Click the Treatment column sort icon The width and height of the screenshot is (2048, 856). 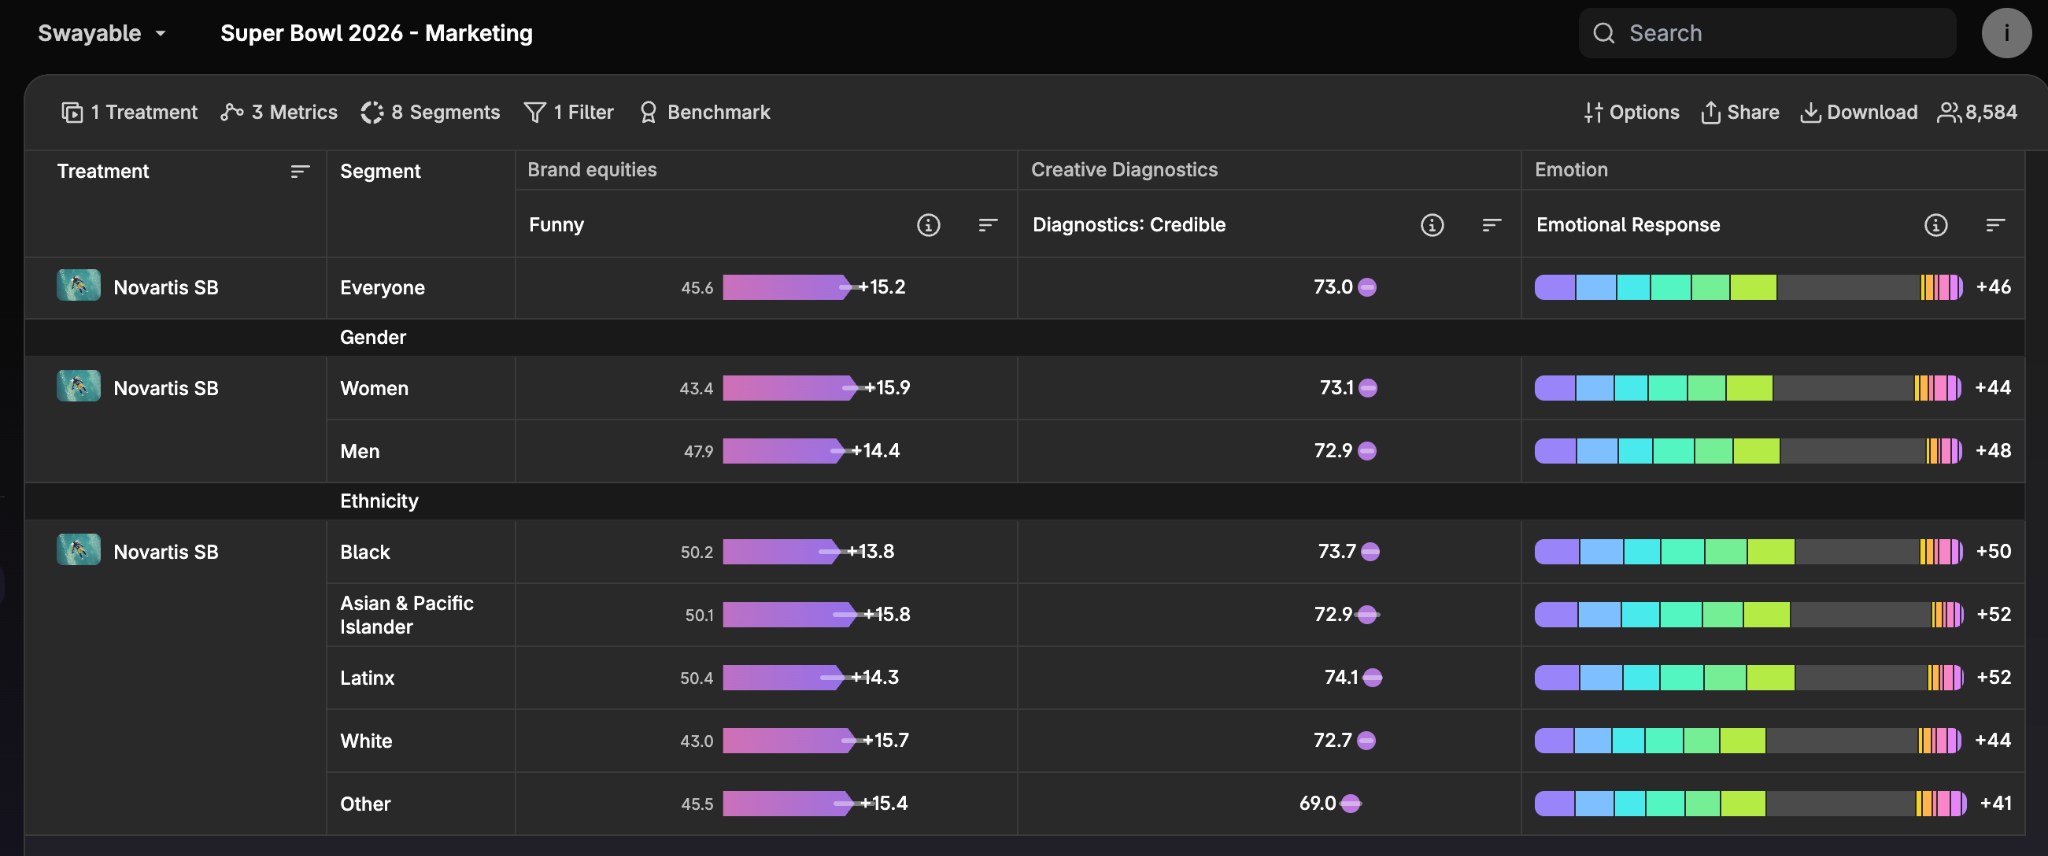coord(299,172)
